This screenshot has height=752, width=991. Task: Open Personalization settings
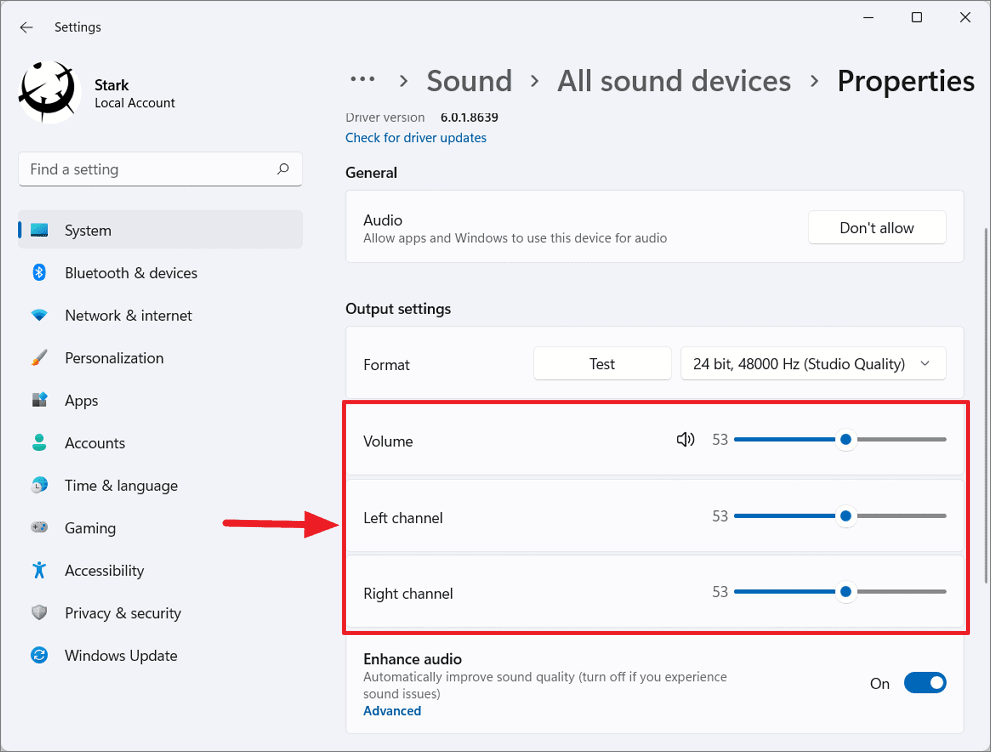pyautogui.click(x=114, y=357)
